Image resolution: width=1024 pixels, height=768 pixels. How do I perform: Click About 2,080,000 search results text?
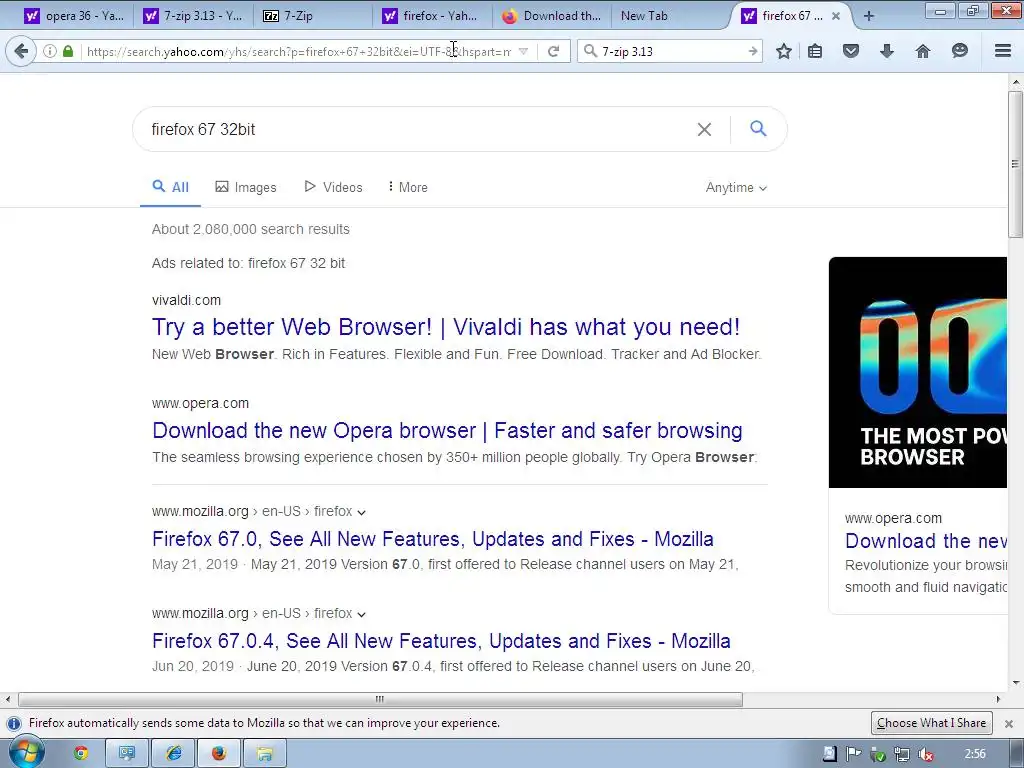coord(251,229)
